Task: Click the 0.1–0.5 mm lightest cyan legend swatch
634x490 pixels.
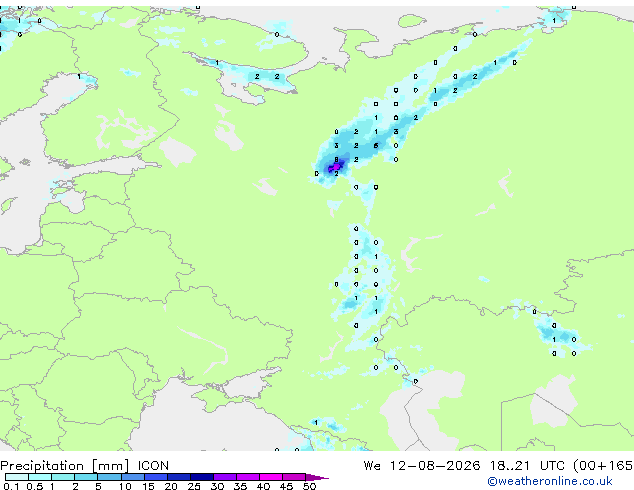Action: (x=17, y=477)
